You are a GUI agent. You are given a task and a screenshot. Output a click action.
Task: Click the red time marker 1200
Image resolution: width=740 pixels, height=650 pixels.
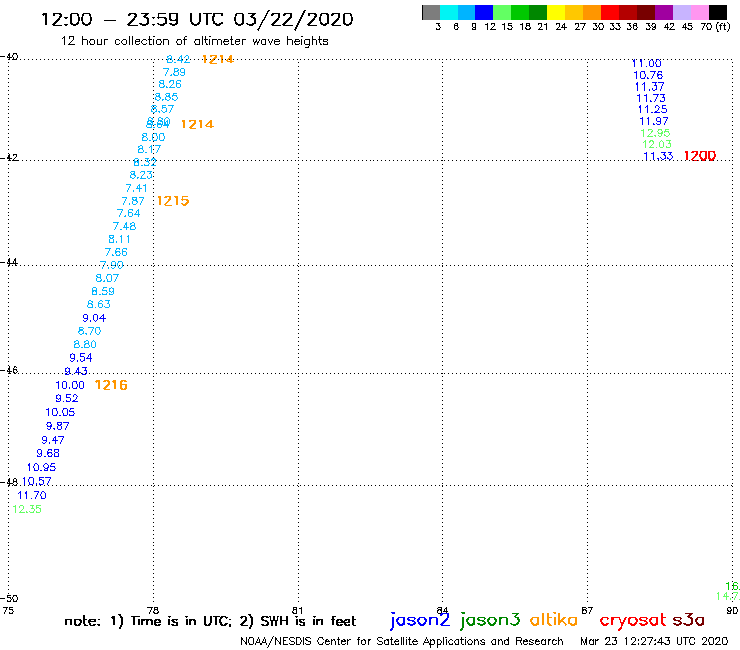tap(700, 156)
